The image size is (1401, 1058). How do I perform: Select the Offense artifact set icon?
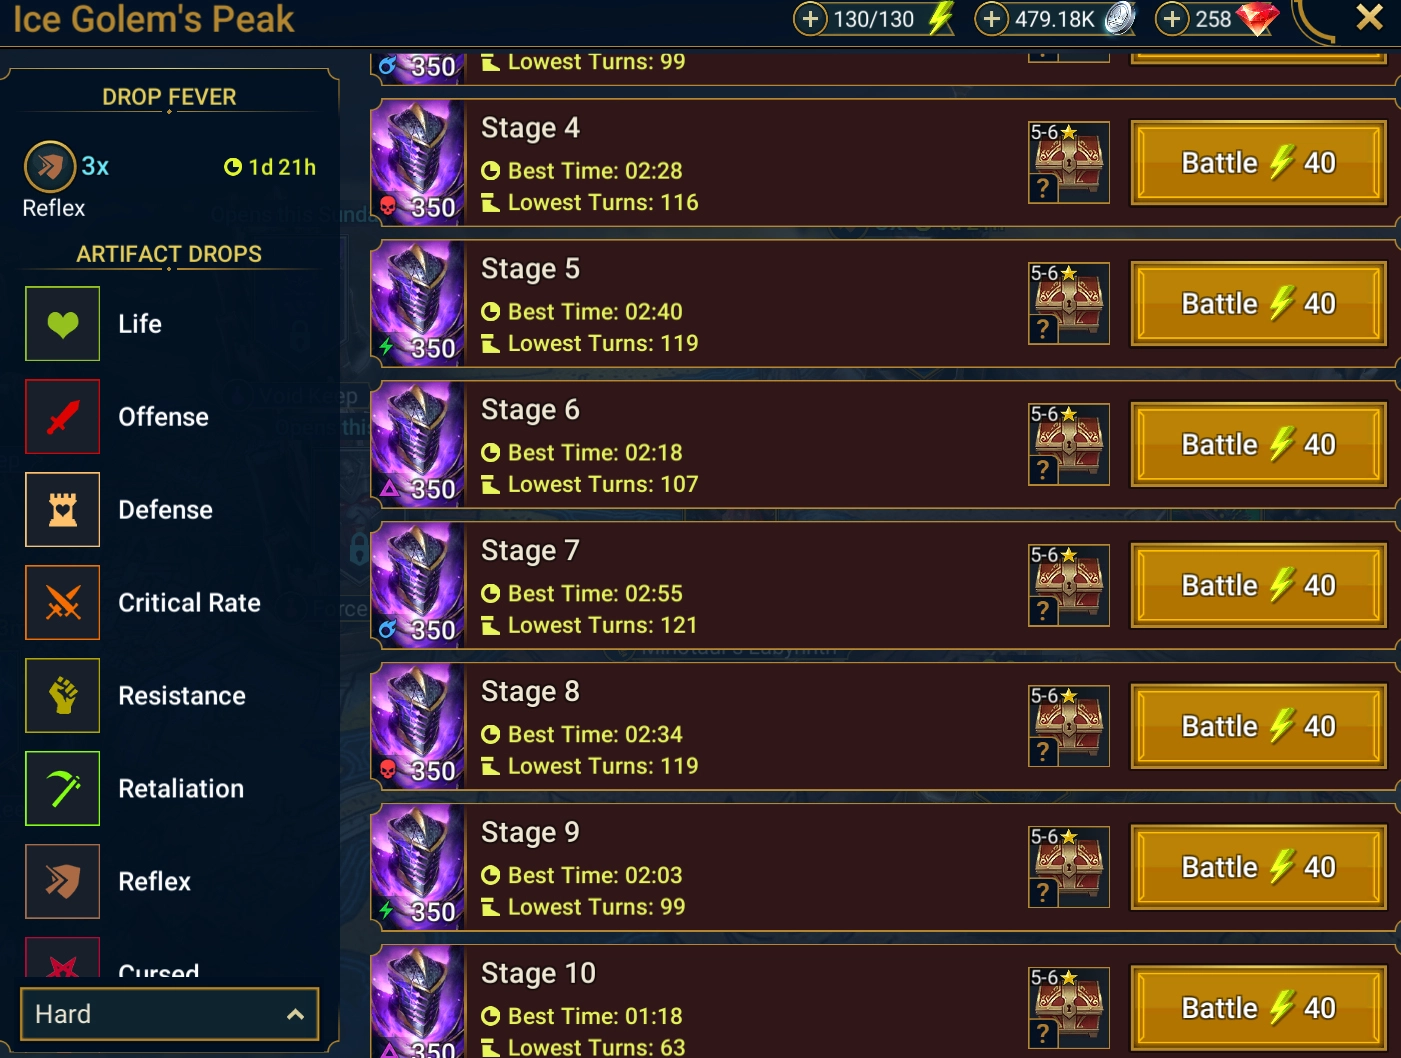click(62, 416)
